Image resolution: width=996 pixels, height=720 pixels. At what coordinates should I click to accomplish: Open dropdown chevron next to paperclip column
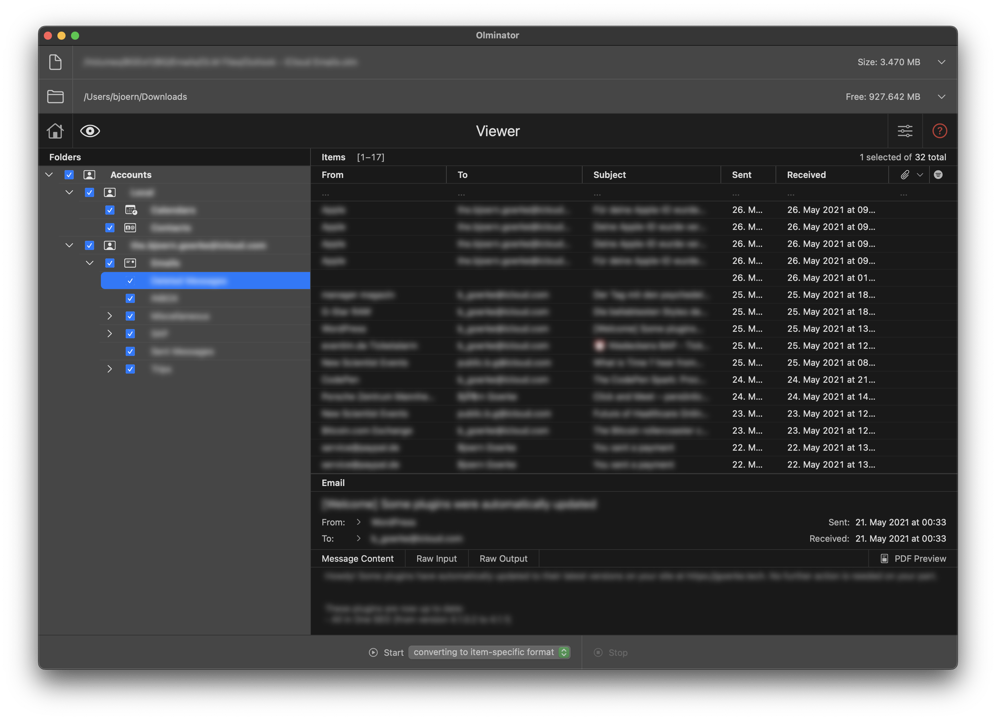pos(920,175)
